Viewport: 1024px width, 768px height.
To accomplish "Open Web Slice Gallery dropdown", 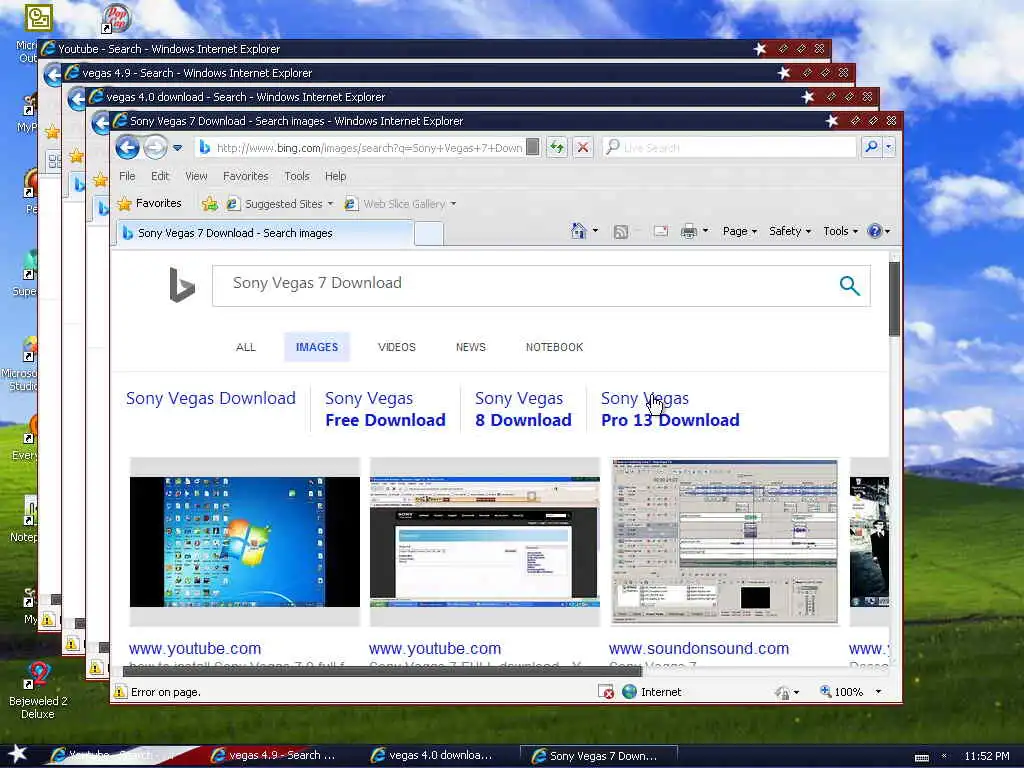I will tap(400, 204).
